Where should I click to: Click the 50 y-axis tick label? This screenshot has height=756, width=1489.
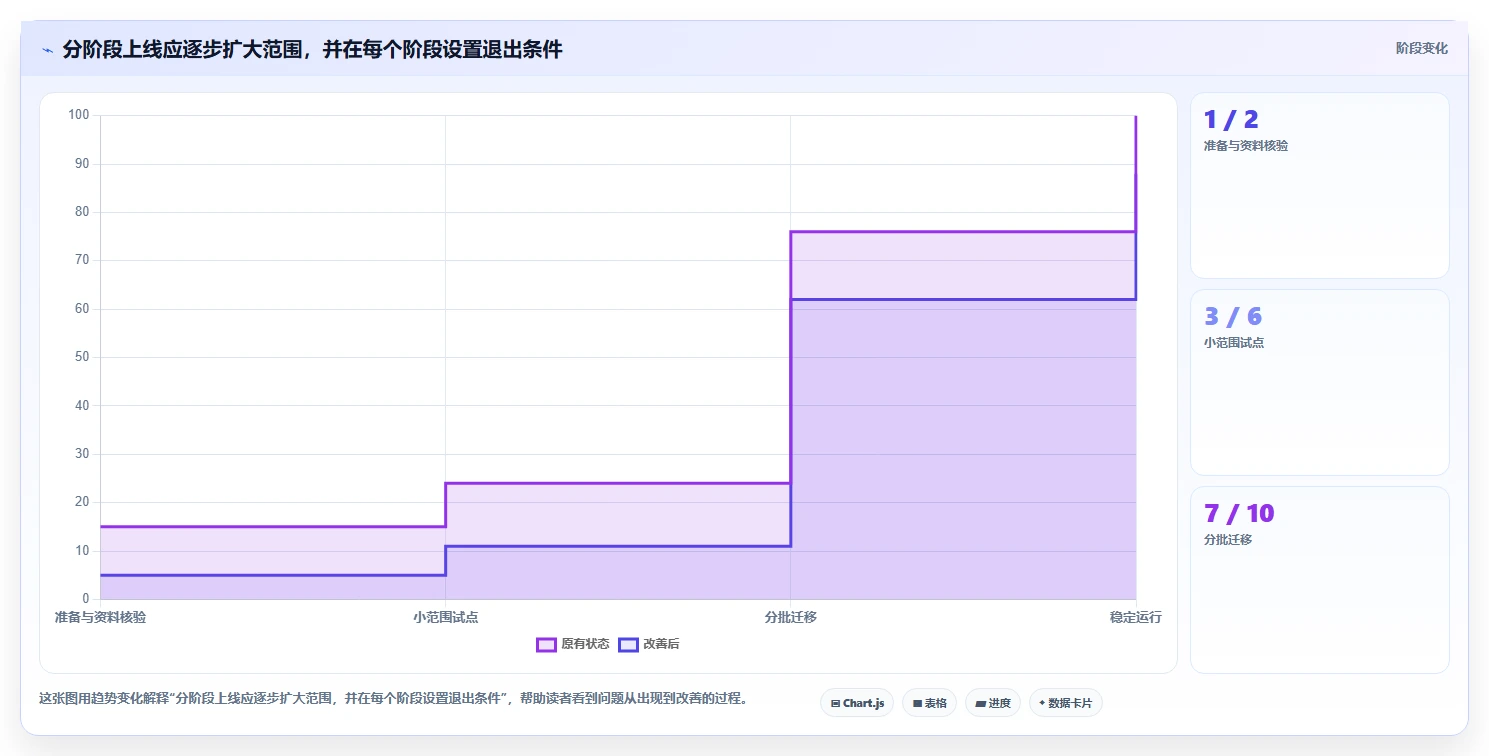pyautogui.click(x=82, y=357)
